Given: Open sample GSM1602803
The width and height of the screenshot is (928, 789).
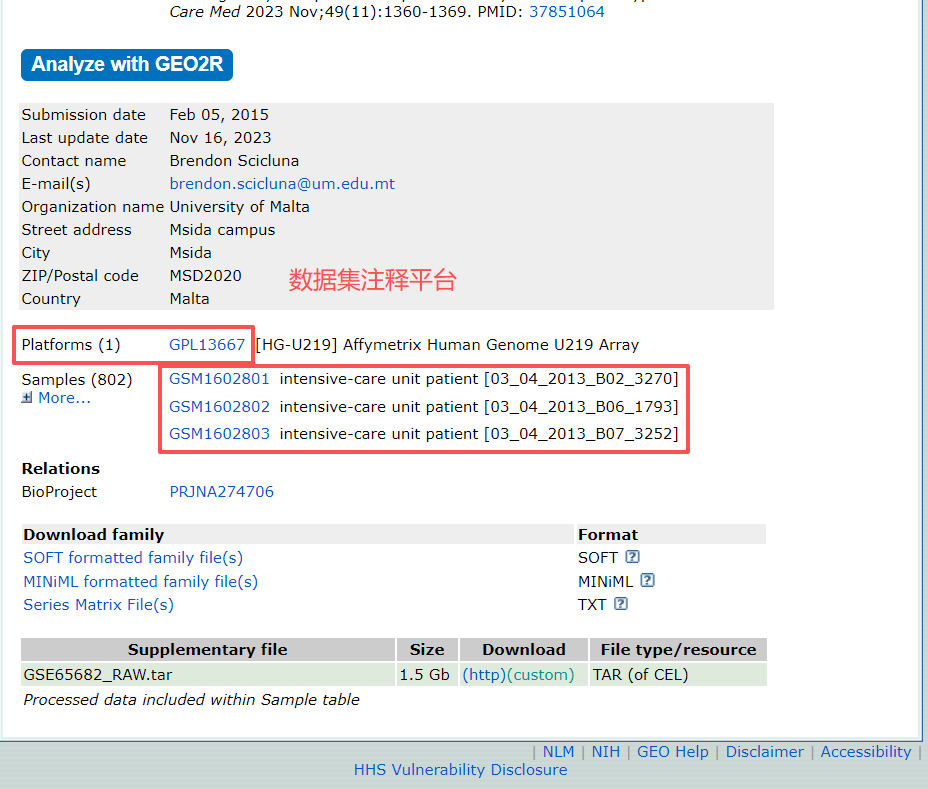Looking at the screenshot, I should pos(219,434).
